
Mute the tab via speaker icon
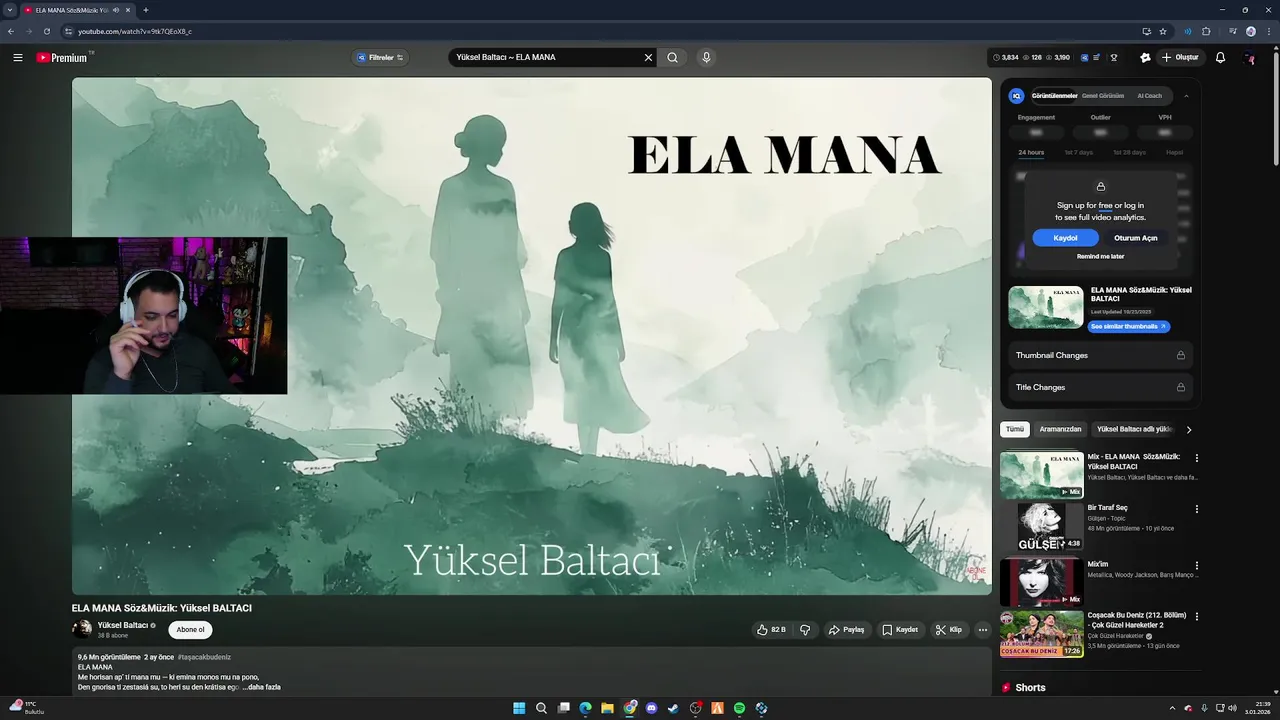point(116,10)
